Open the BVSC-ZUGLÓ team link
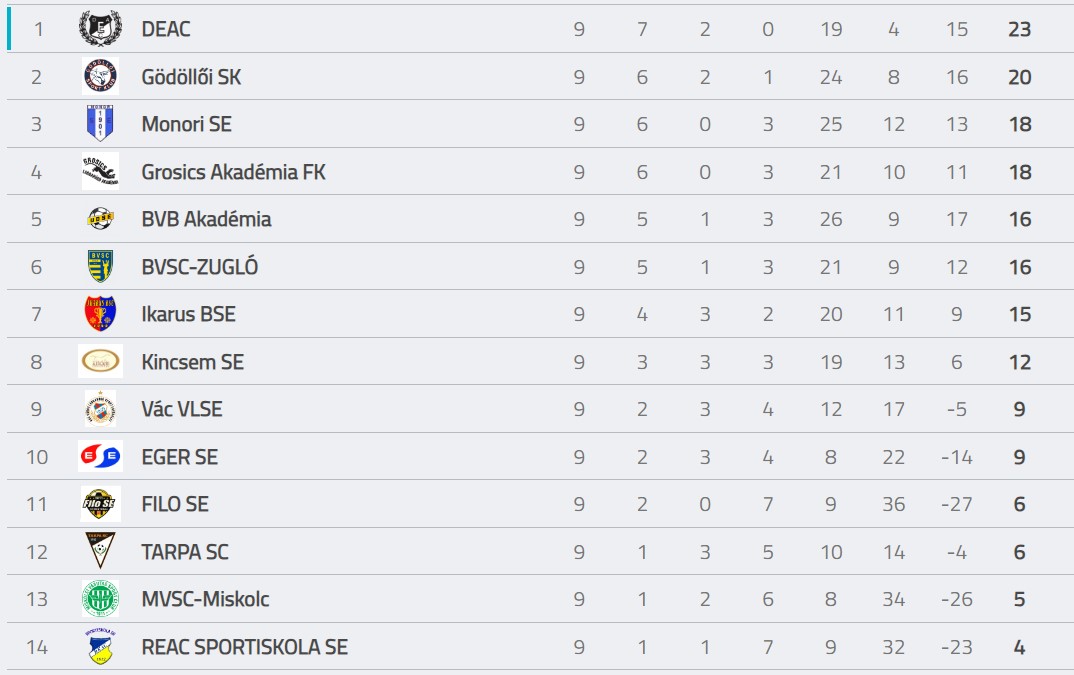 tap(199, 267)
